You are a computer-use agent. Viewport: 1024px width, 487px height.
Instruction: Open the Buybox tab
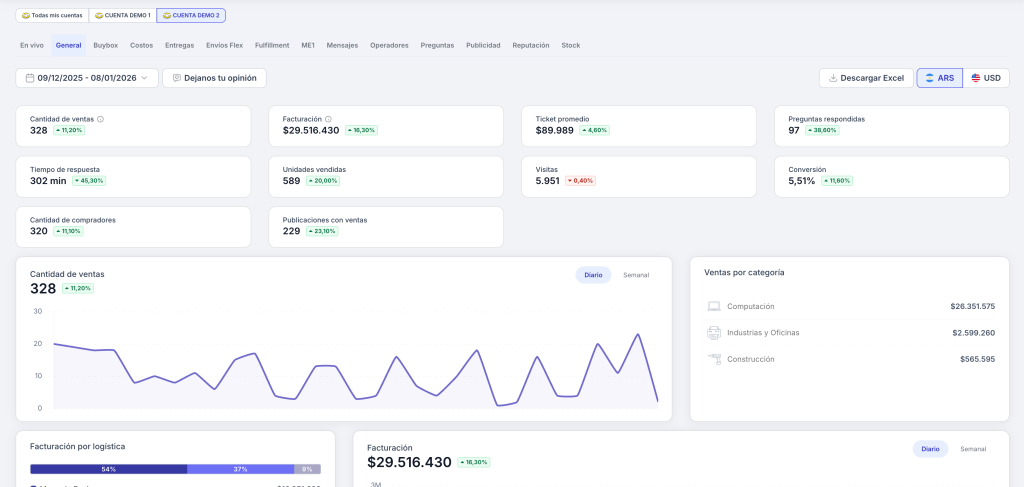coord(105,45)
